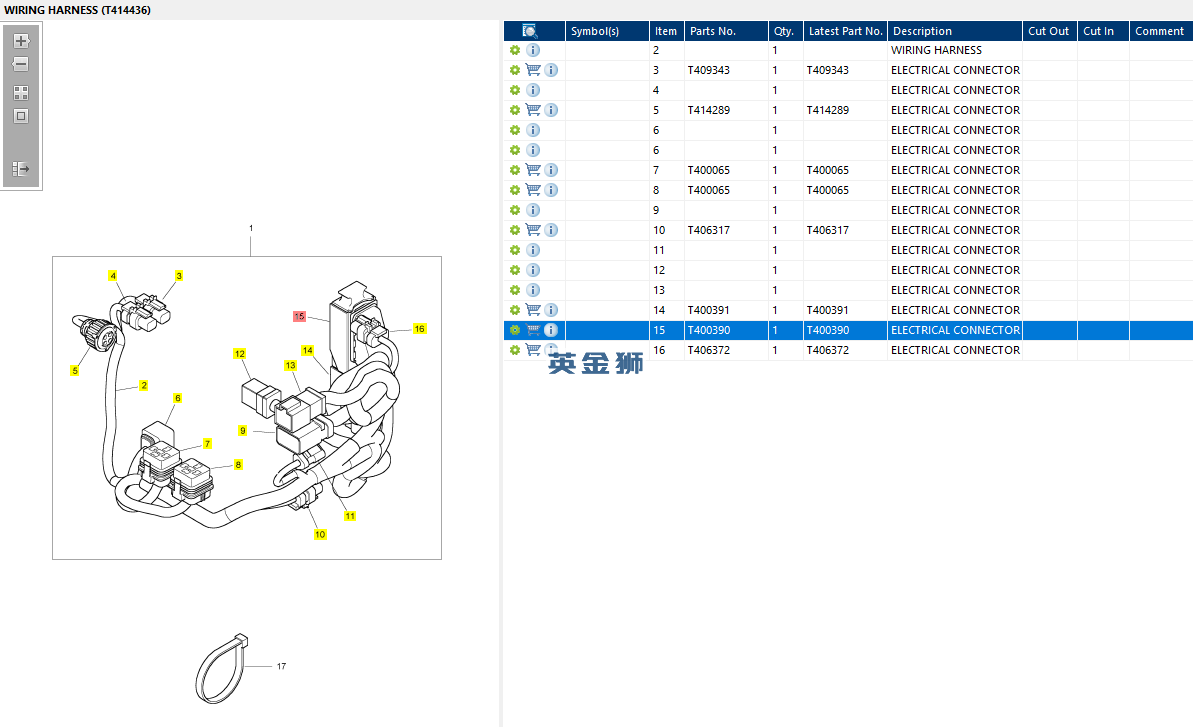This screenshot has height=727, width=1193.
Task: Sort by Parts No. column header
Action: point(726,31)
